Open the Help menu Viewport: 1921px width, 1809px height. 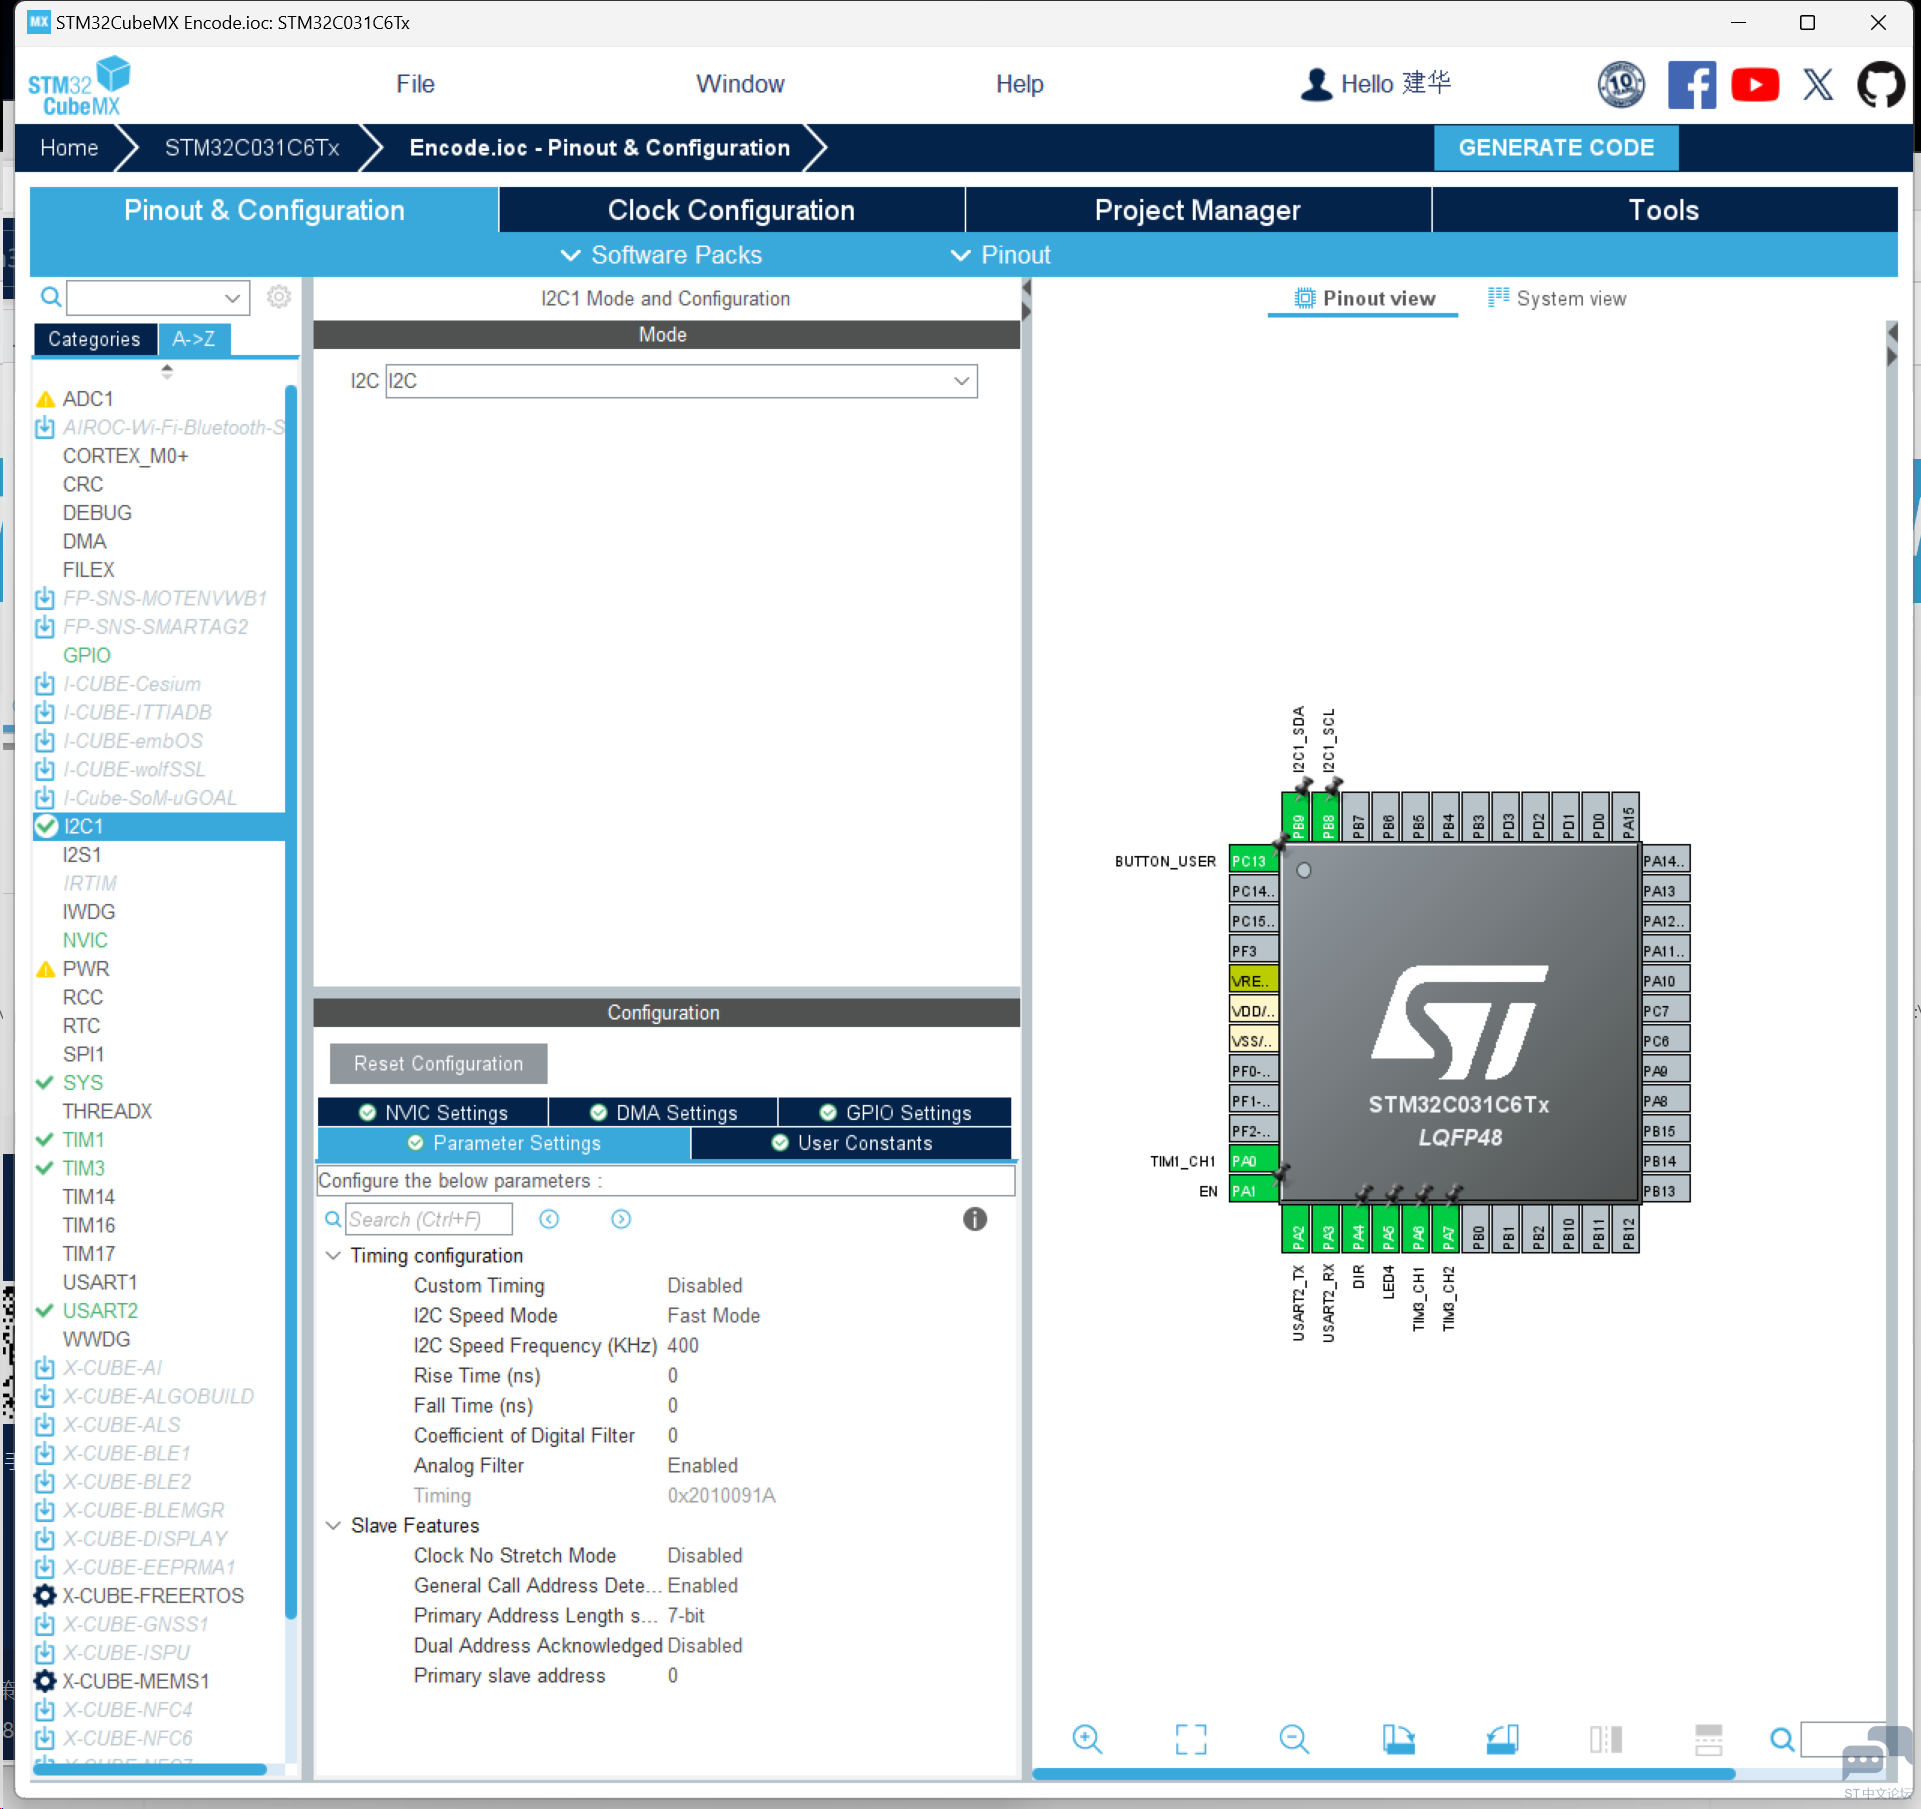1019,84
